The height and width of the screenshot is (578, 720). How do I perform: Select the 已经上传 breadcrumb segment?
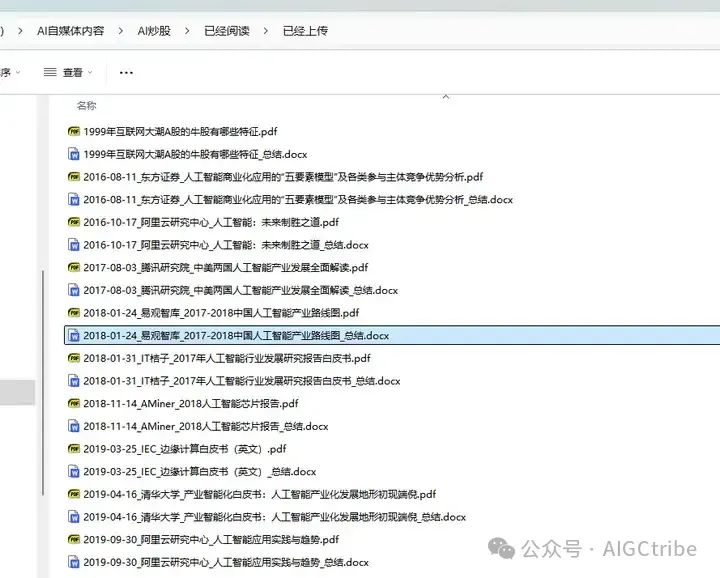coord(305,31)
